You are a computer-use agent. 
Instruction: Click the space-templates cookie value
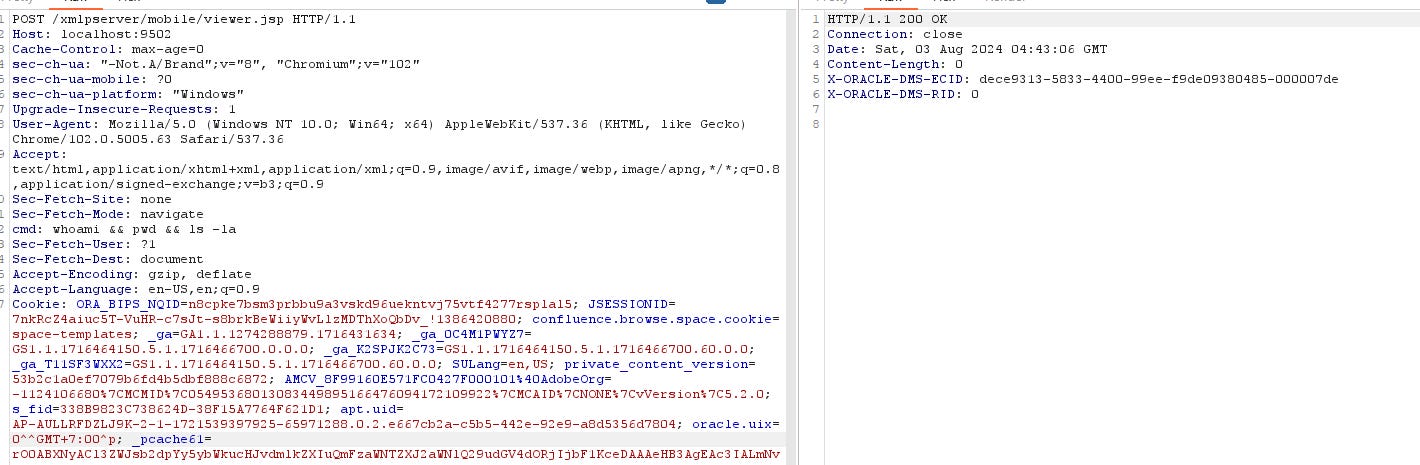[72, 334]
